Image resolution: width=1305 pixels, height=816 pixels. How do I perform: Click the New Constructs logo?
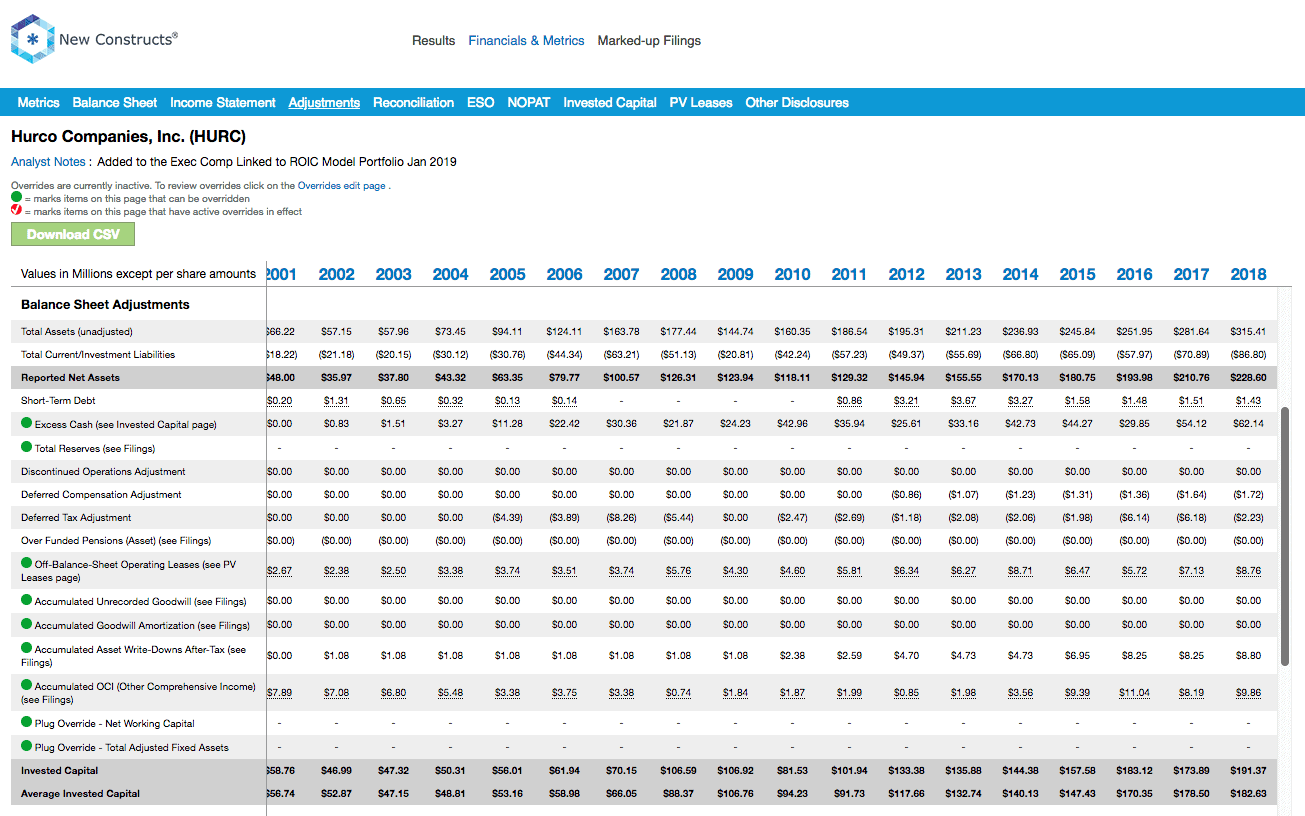point(94,40)
